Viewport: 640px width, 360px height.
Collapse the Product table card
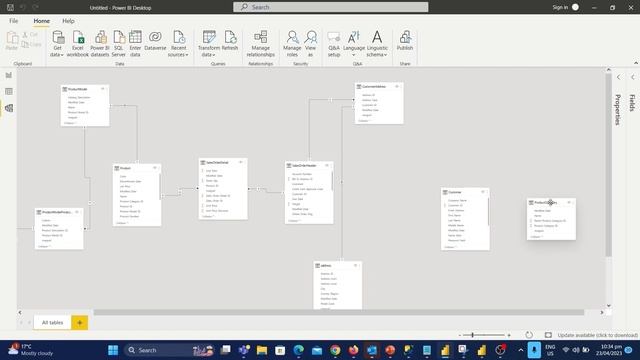tap(122, 223)
